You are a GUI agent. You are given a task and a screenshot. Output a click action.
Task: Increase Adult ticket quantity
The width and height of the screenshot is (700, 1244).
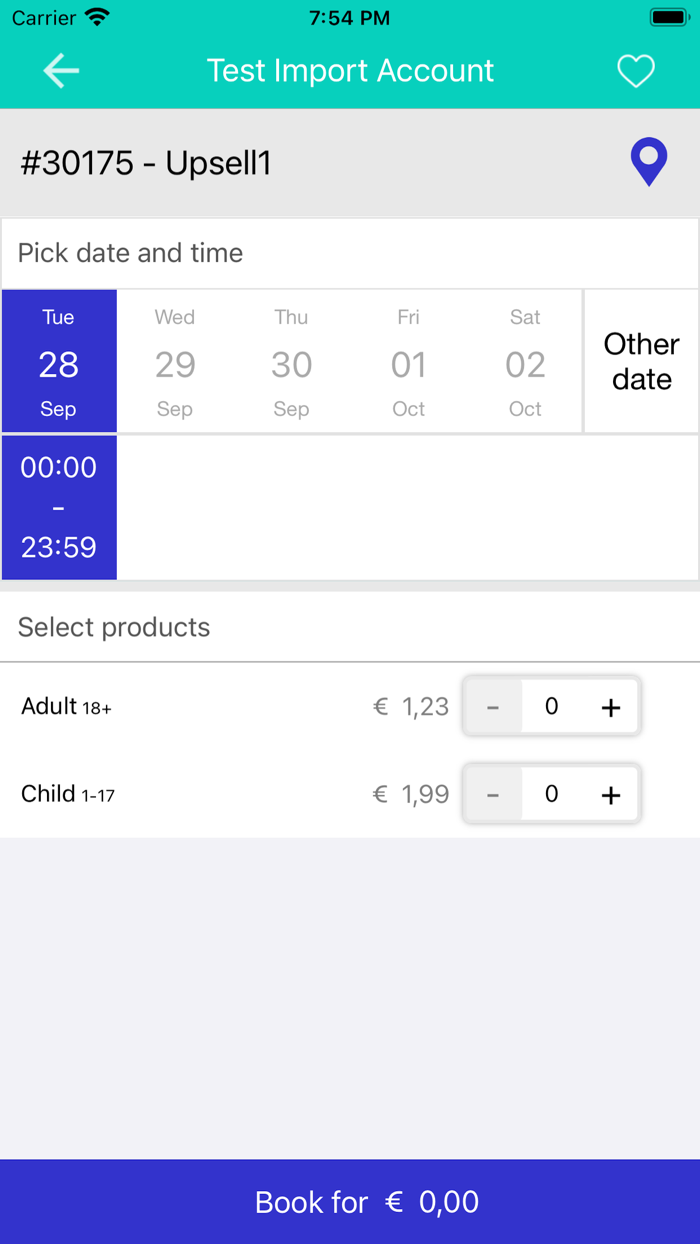(610, 707)
